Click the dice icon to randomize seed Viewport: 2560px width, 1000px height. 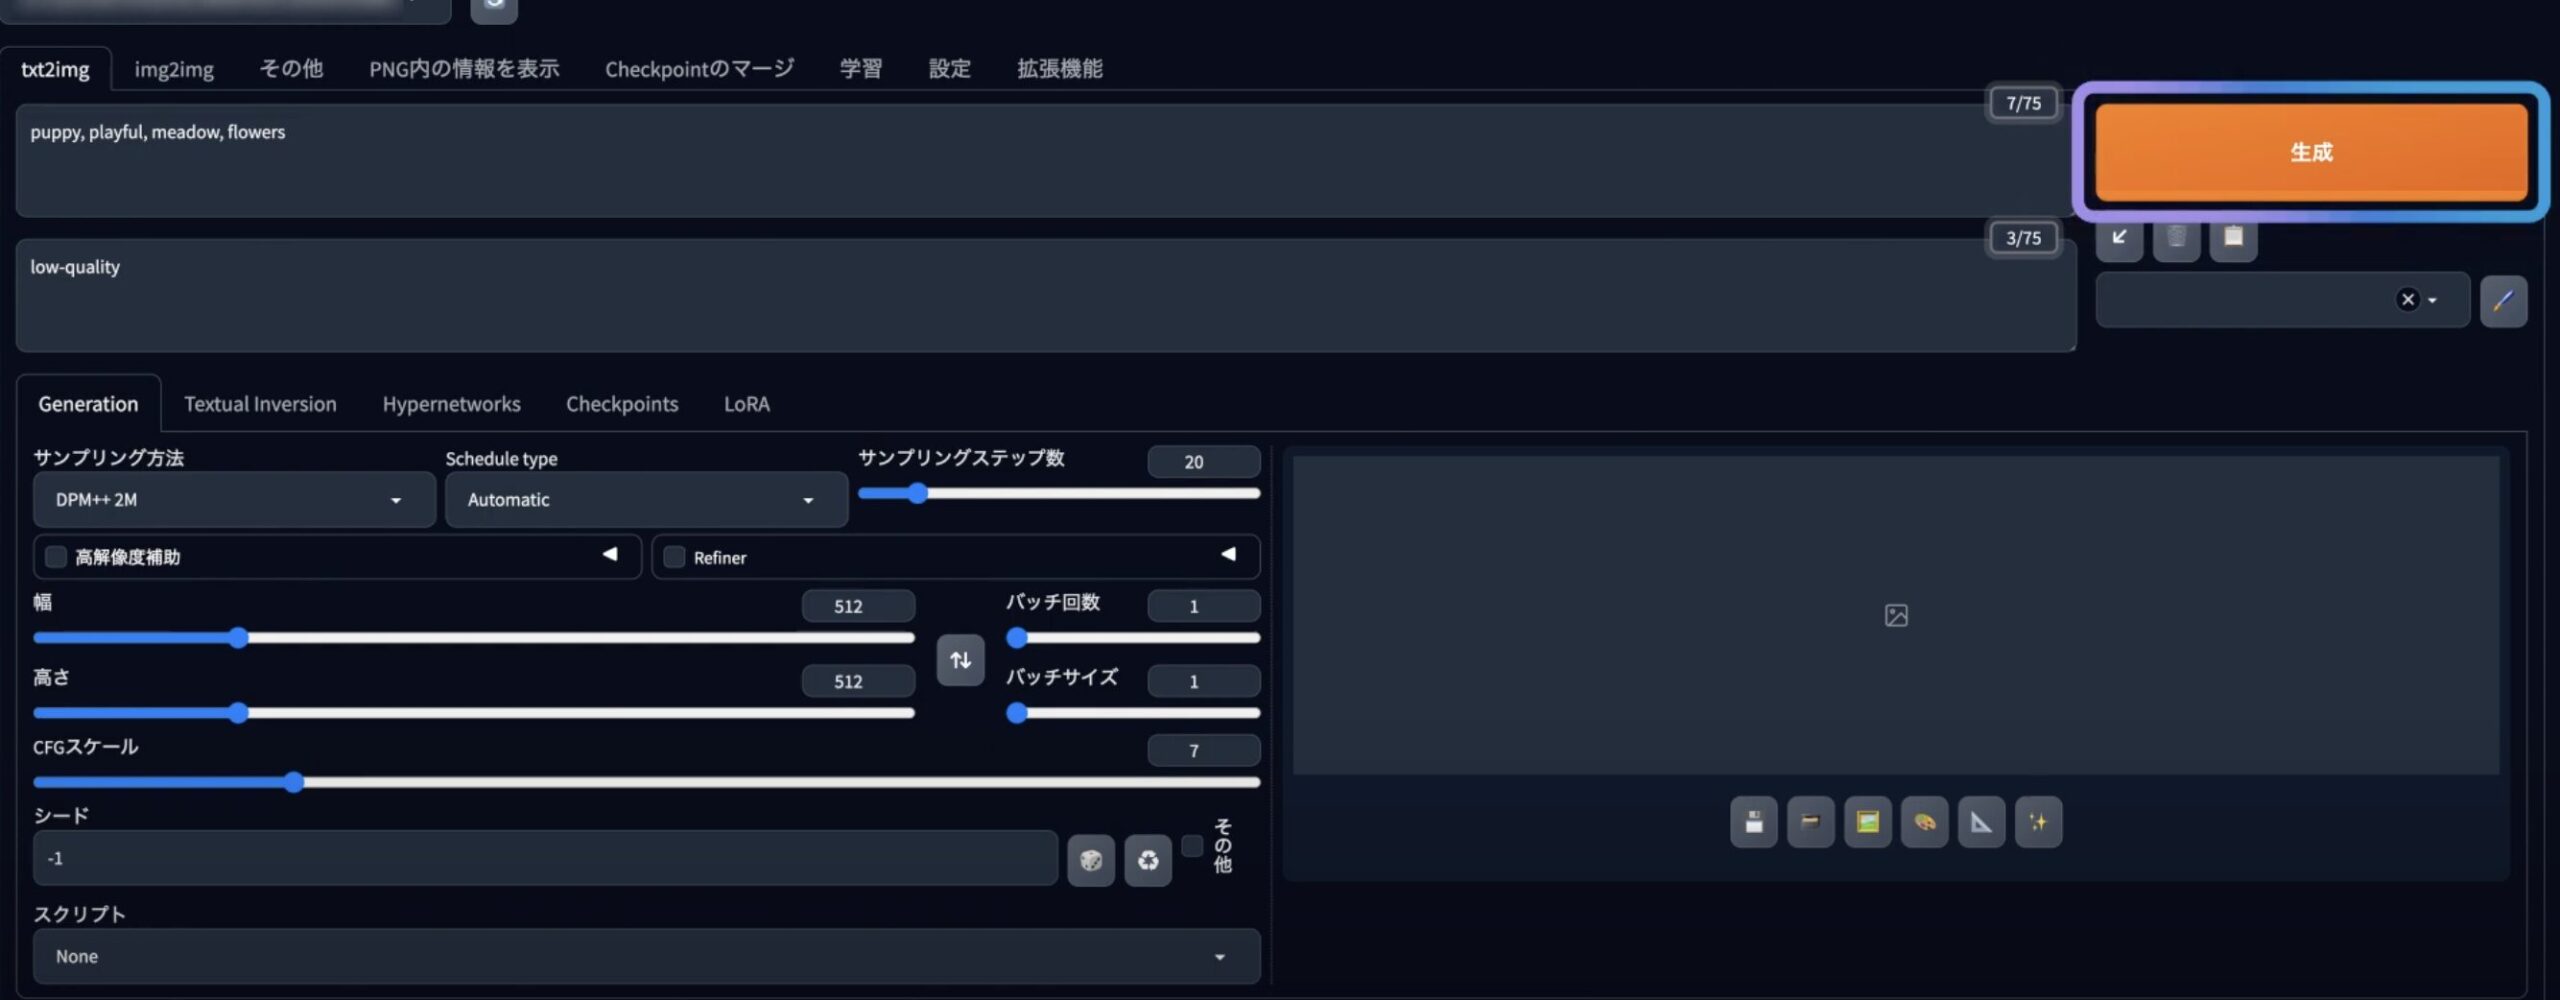tap(1091, 860)
